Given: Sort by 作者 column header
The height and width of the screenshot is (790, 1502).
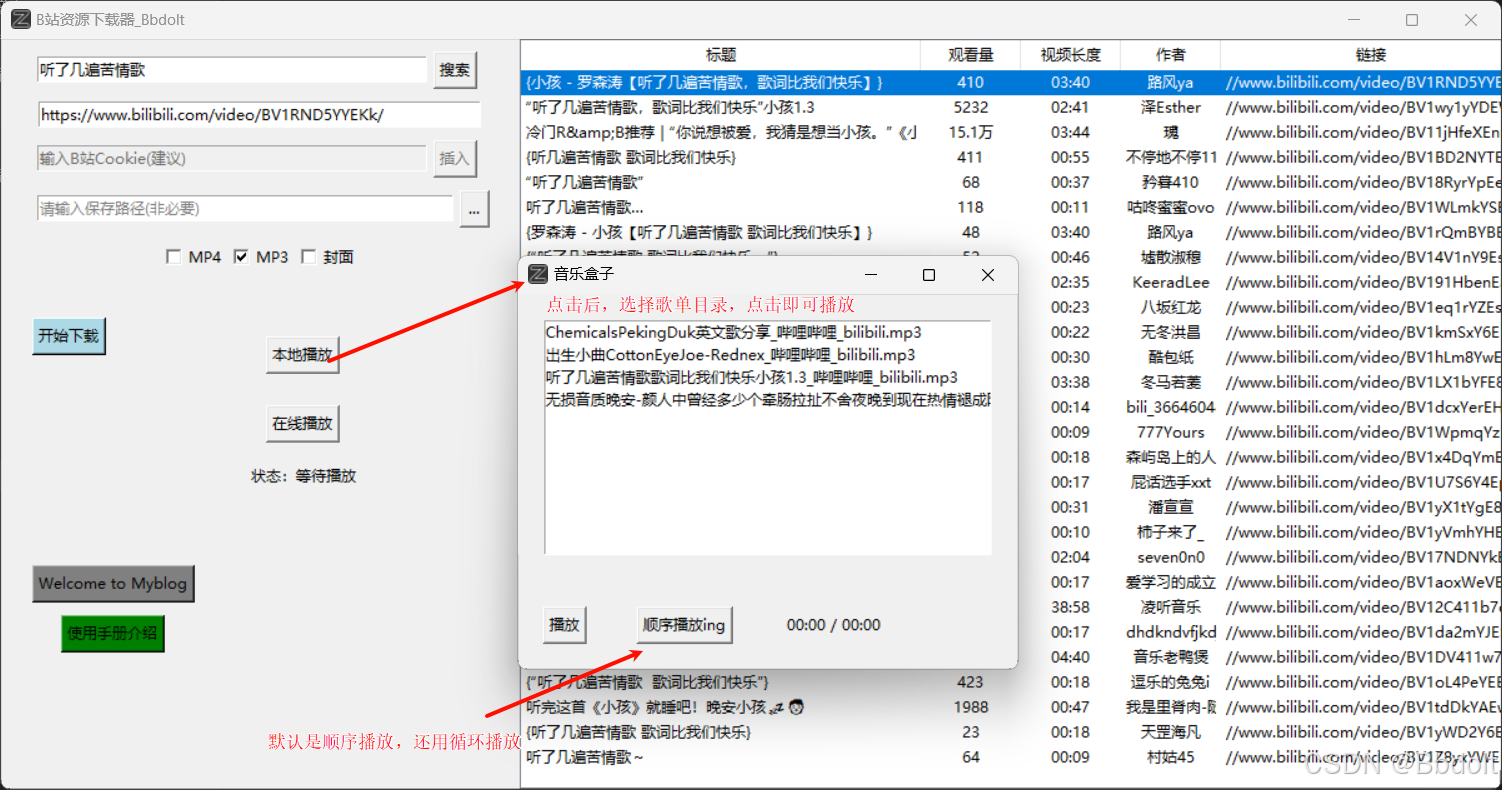Looking at the screenshot, I should click(x=1170, y=55).
